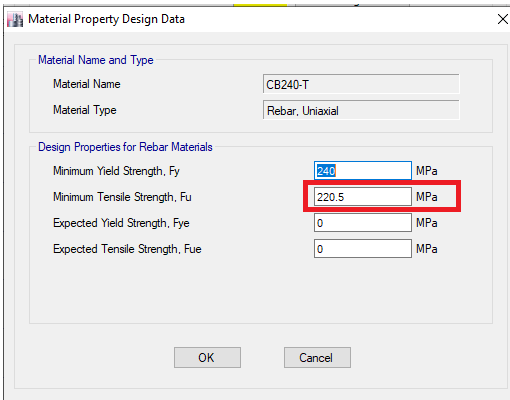Image resolution: width=510 pixels, height=400 pixels.
Task: Click the MPa unit beside the Fy field
Action: coord(427,171)
